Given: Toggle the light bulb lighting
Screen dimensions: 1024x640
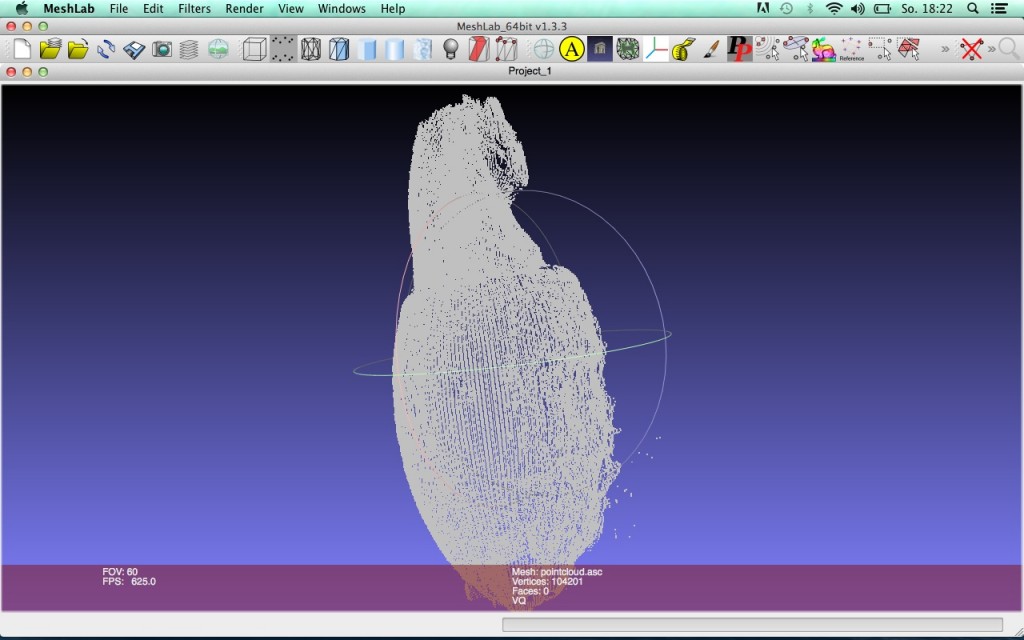Looking at the screenshot, I should click(x=451, y=49).
